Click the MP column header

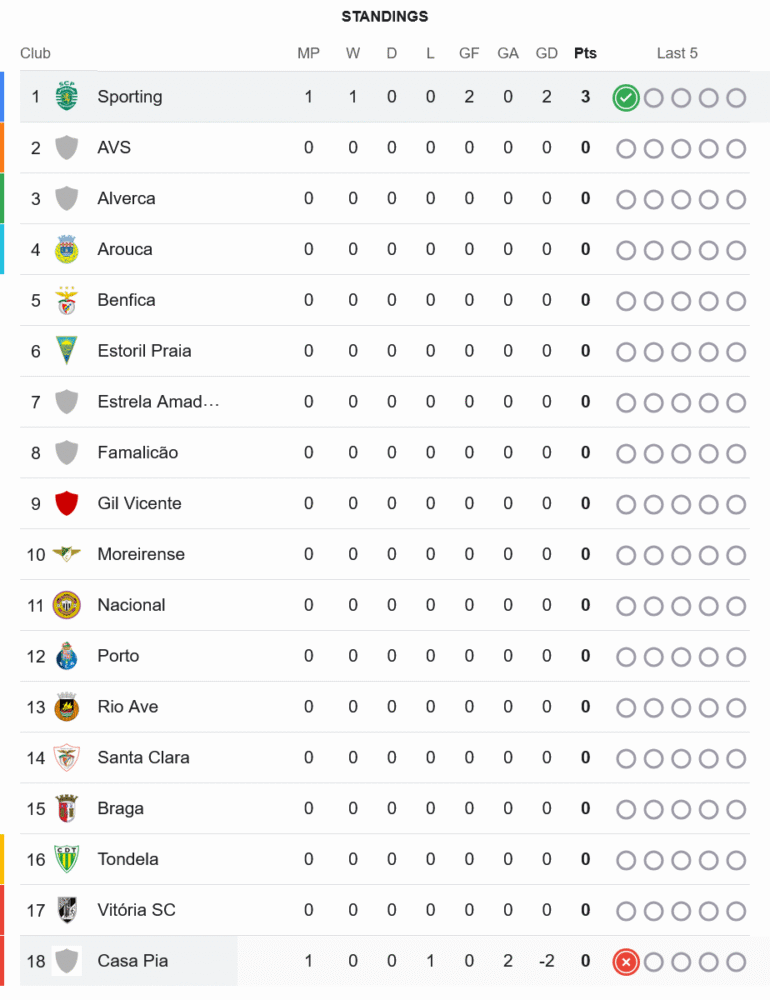coord(308,53)
